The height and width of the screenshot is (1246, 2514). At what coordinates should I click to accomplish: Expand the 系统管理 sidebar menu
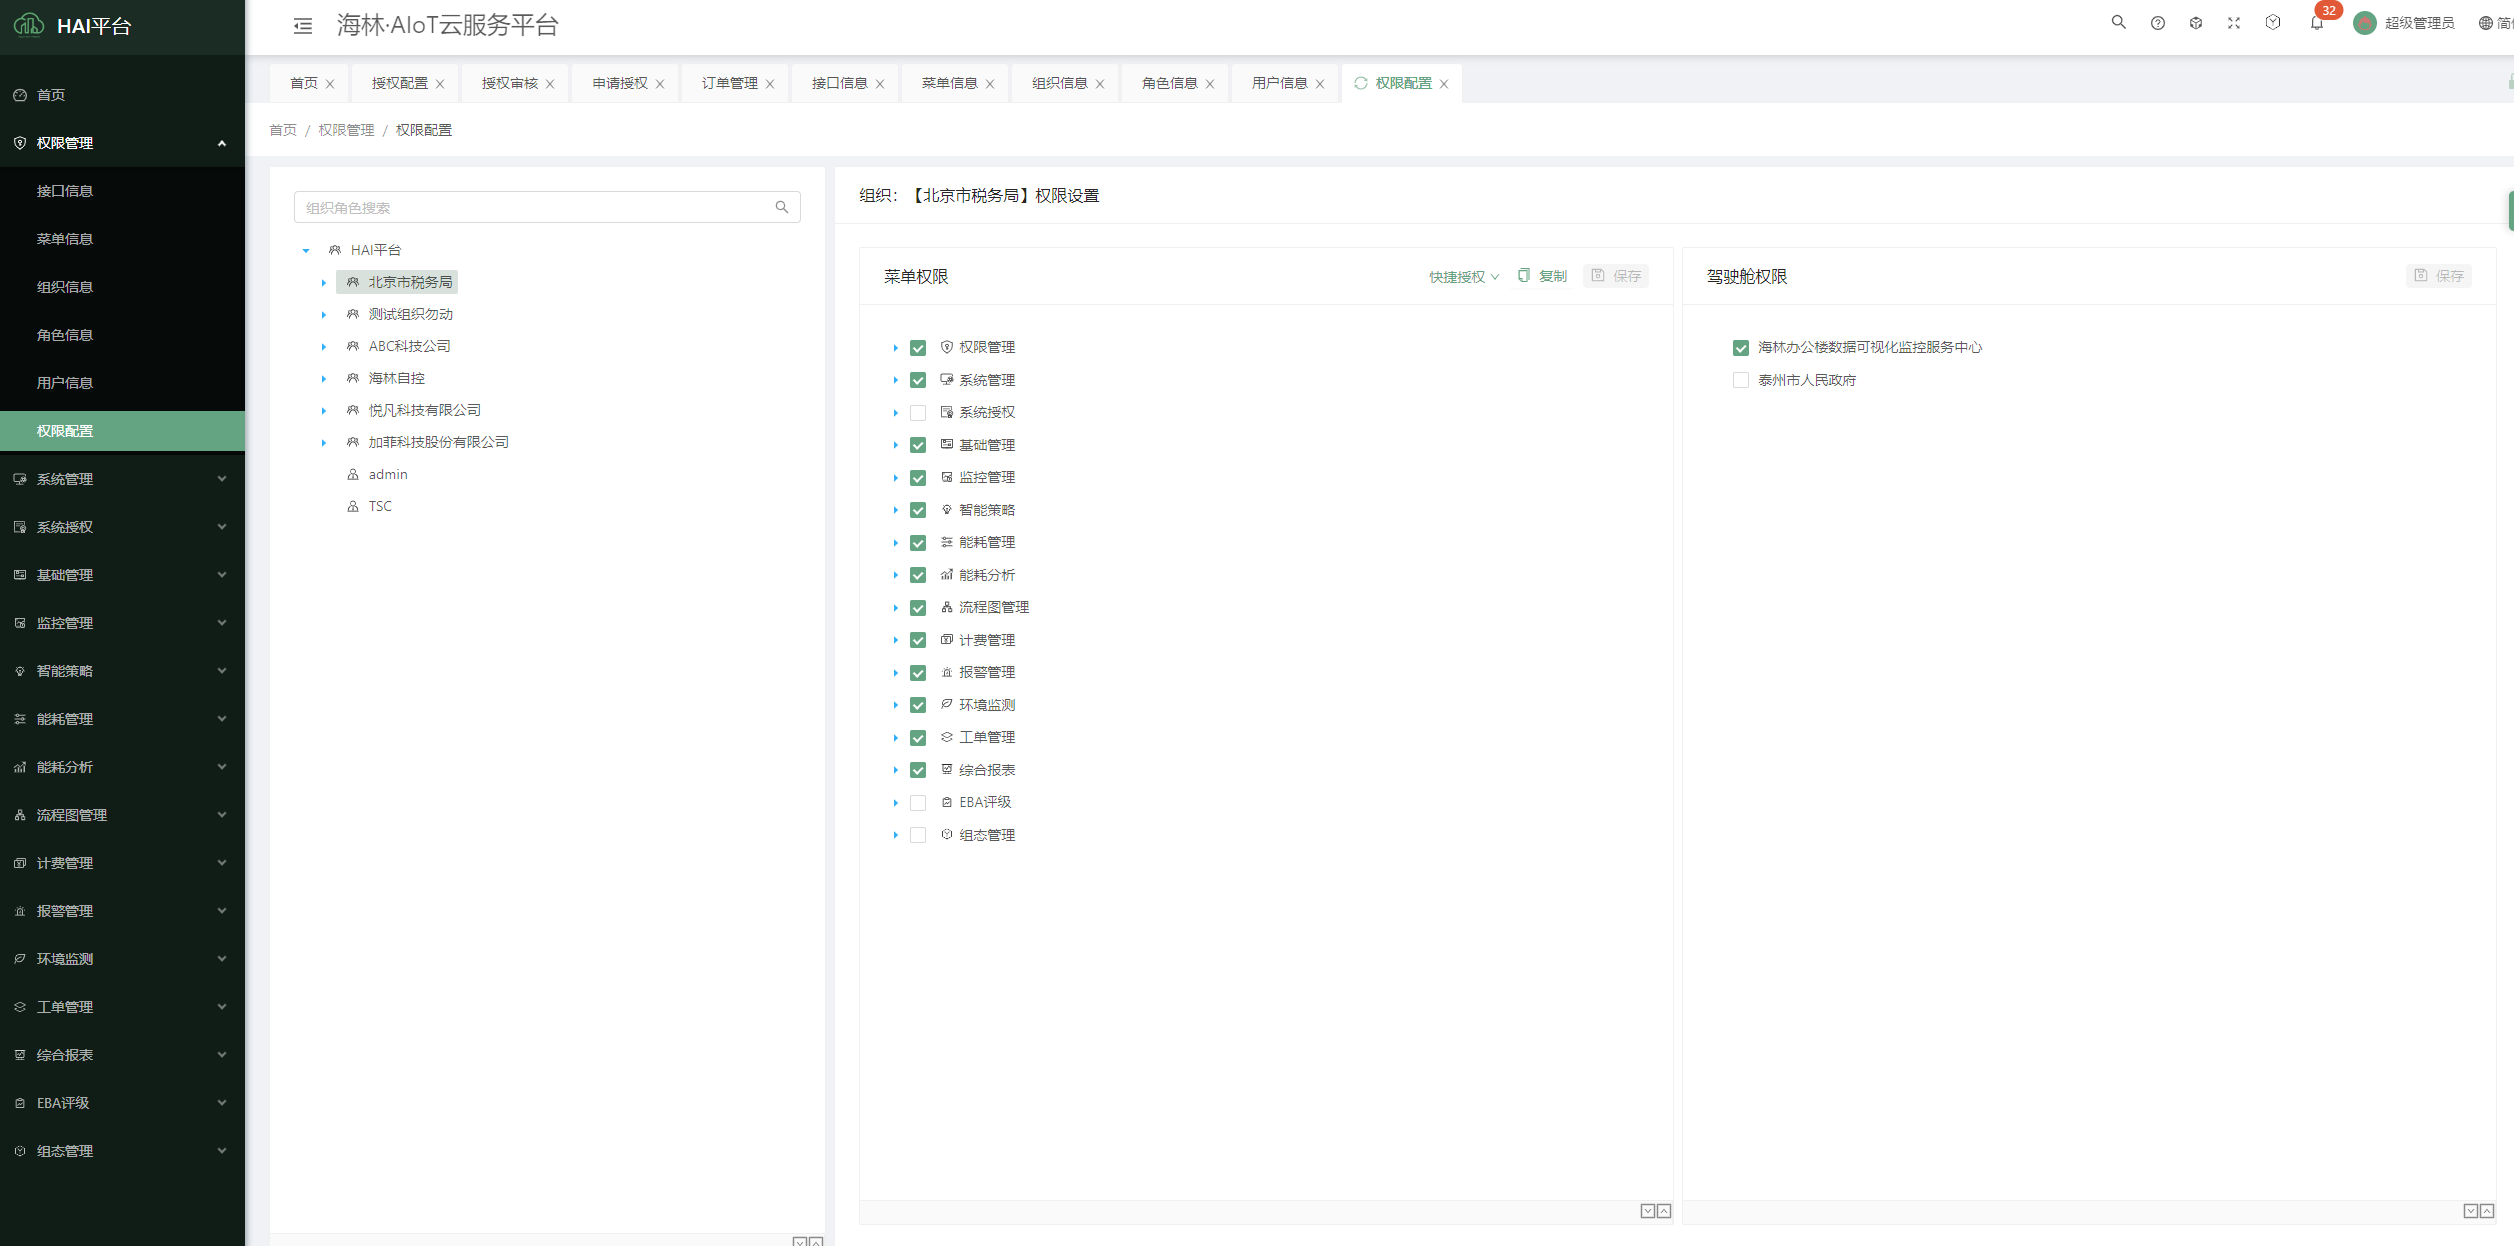[122, 479]
